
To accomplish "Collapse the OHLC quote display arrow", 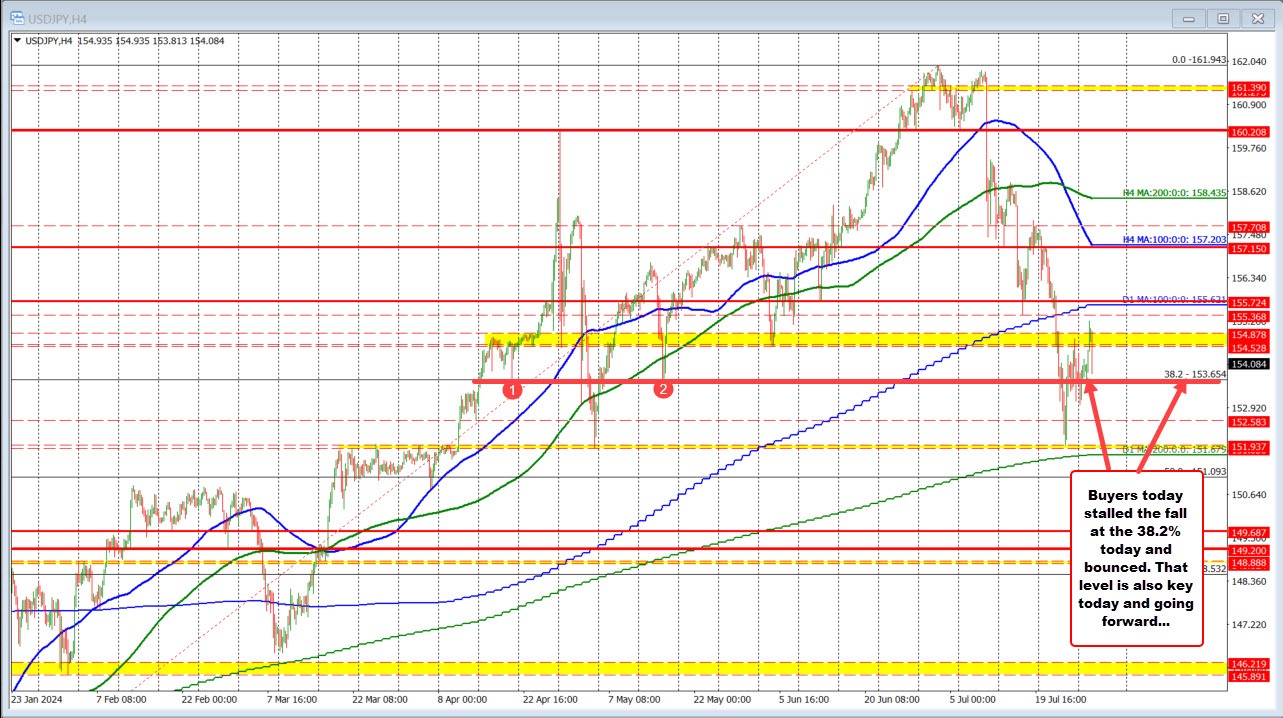I will pyautogui.click(x=16, y=42).
